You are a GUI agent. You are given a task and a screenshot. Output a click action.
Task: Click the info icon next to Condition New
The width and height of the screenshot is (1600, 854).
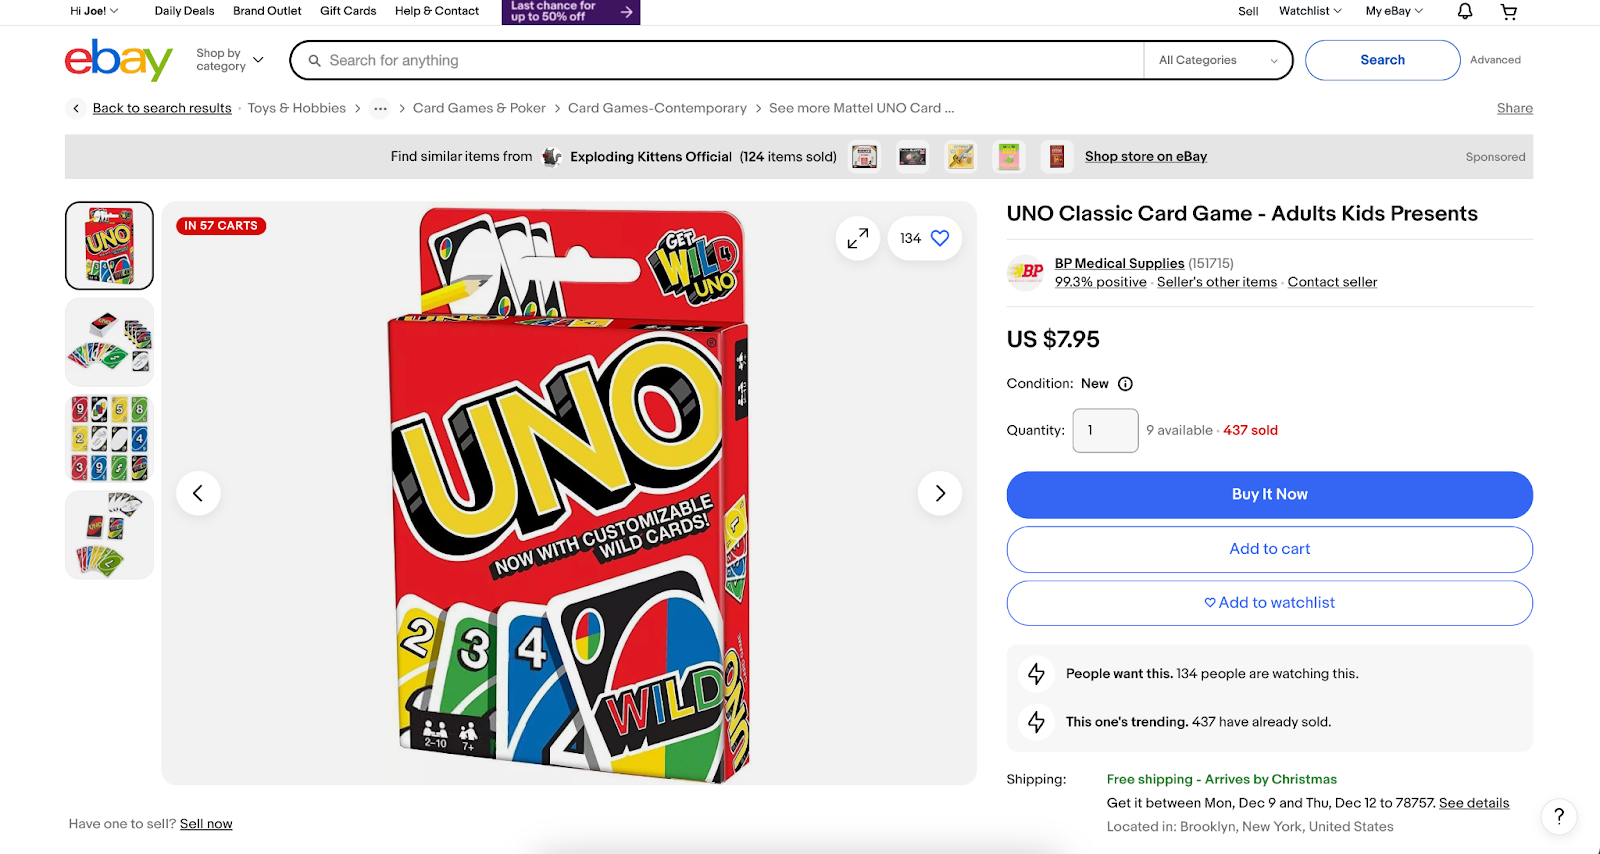pos(1125,383)
